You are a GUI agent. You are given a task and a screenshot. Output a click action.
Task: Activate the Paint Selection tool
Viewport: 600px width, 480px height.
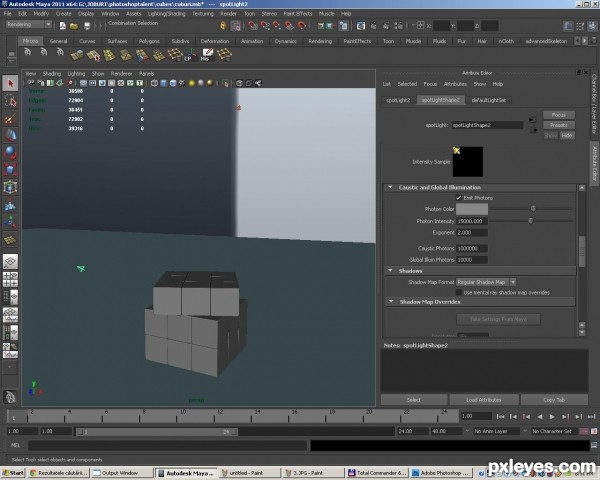pyautogui.click(x=10, y=118)
